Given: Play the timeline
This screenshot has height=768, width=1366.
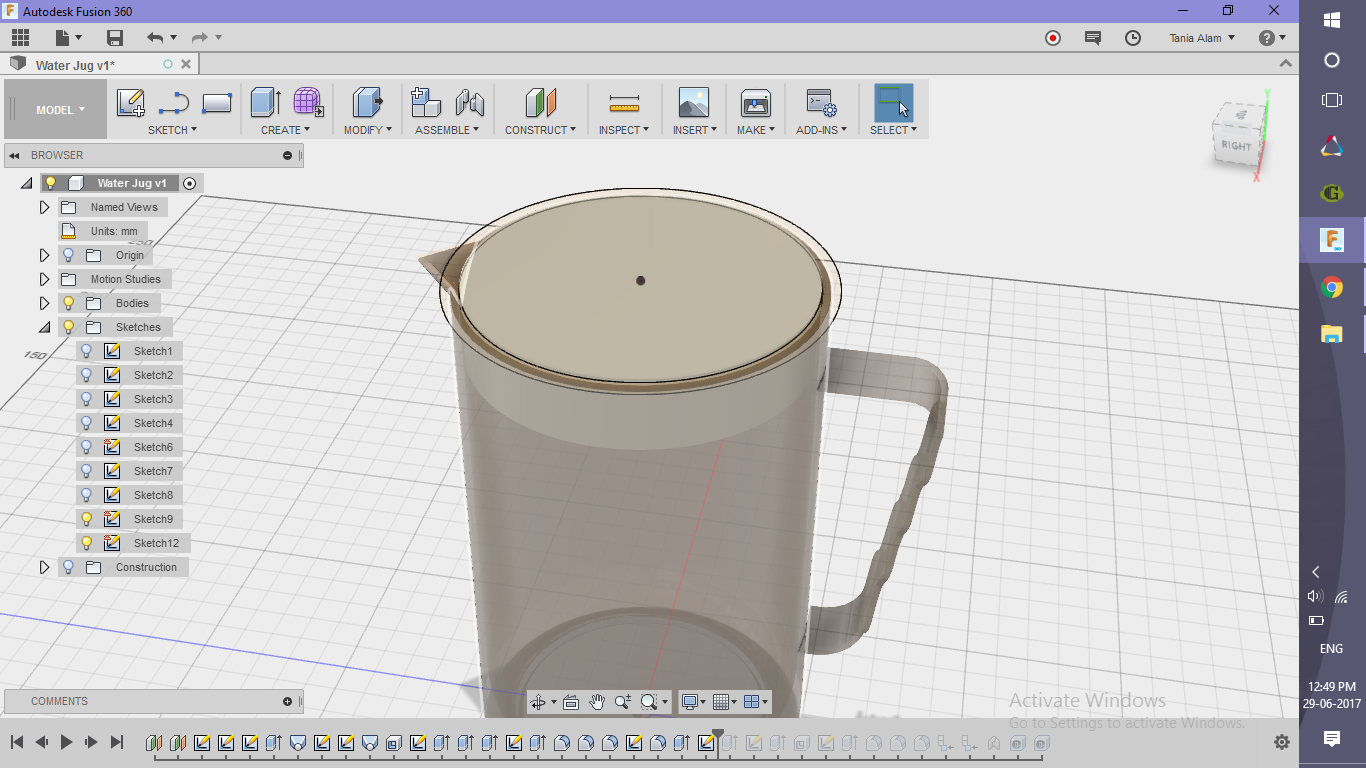Looking at the screenshot, I should [x=67, y=742].
